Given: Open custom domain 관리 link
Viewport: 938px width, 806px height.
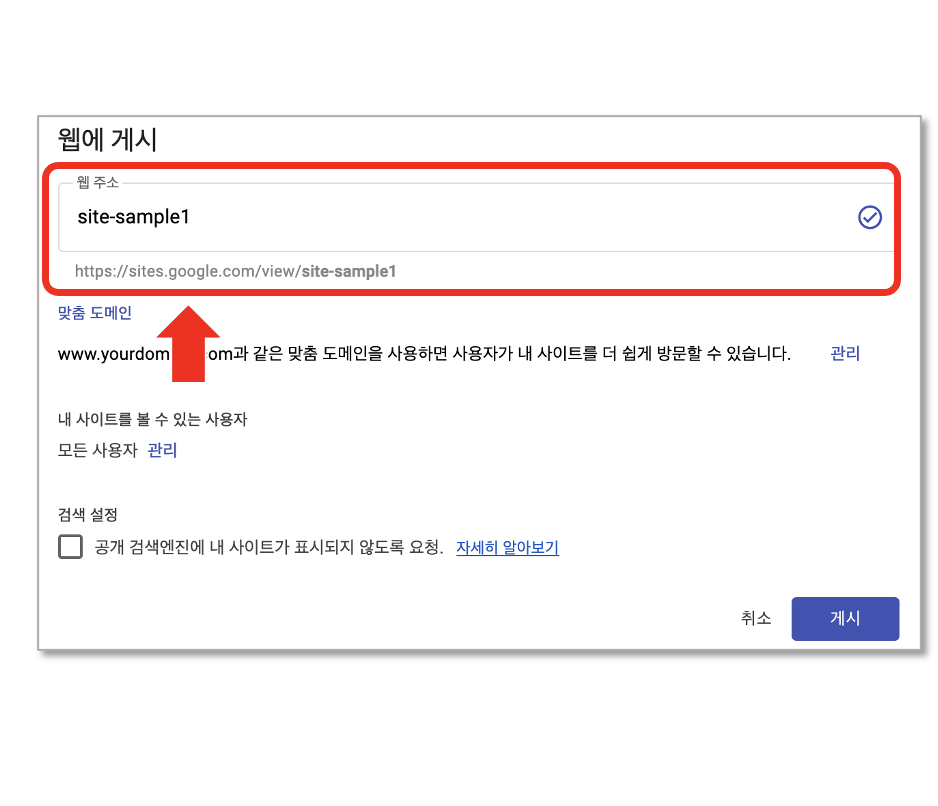Looking at the screenshot, I should click(845, 354).
